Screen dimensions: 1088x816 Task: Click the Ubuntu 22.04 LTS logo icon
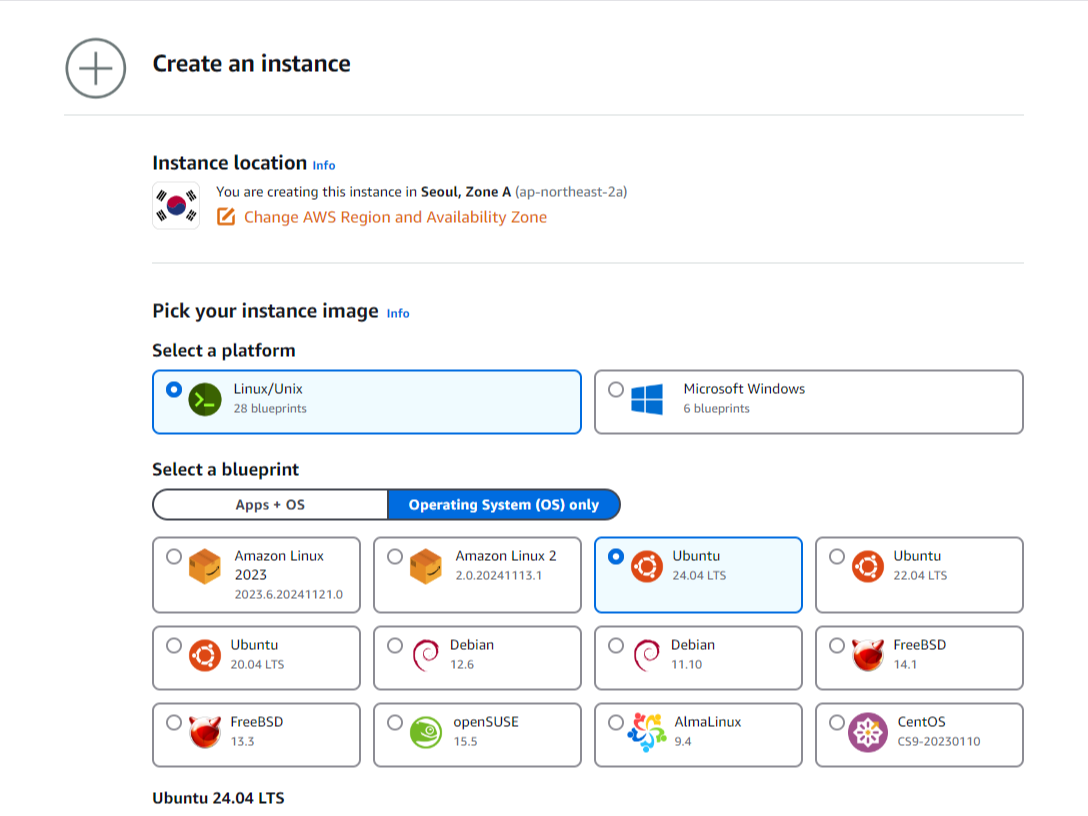[867, 567]
